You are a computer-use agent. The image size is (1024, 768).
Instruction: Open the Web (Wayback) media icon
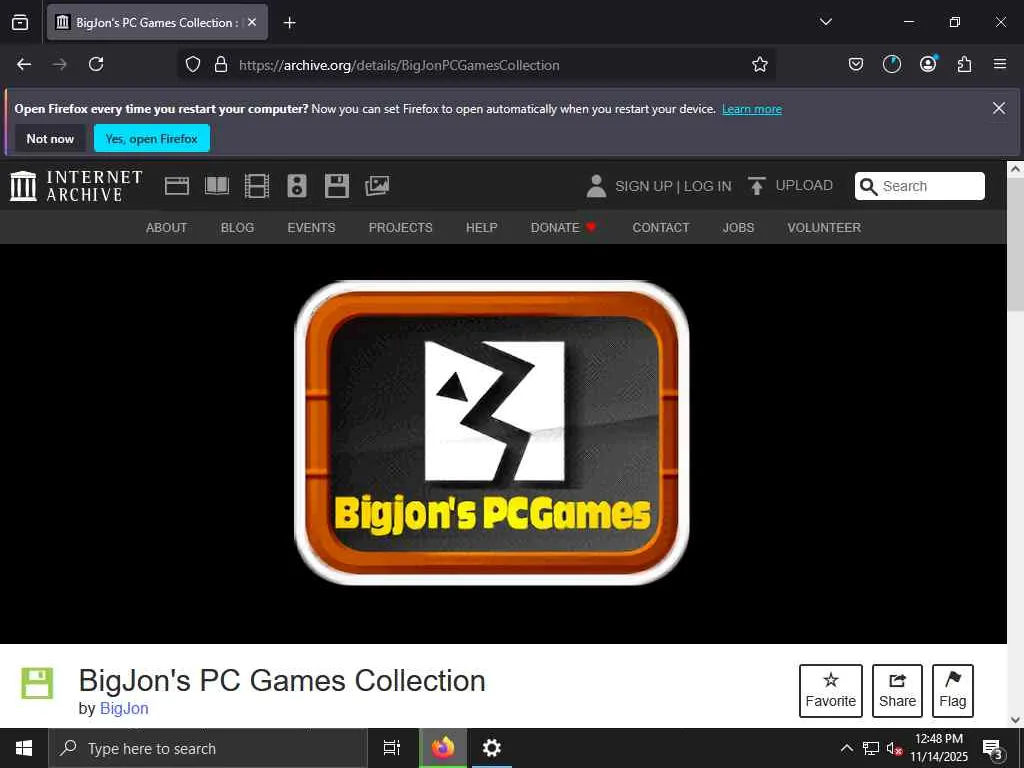pyautogui.click(x=177, y=186)
